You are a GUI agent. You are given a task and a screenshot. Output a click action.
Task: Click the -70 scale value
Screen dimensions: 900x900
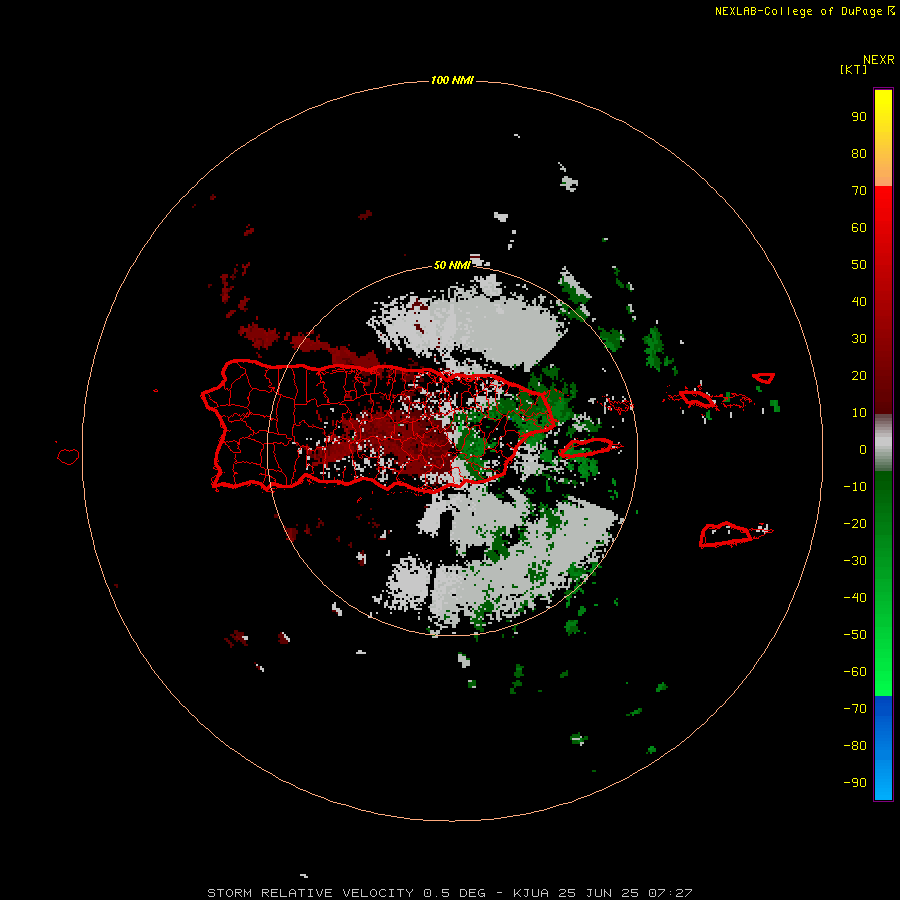(855, 709)
